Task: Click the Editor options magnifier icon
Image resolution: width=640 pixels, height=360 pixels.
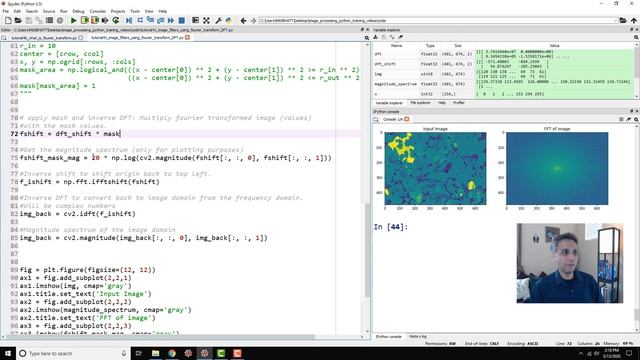Action: (367, 38)
